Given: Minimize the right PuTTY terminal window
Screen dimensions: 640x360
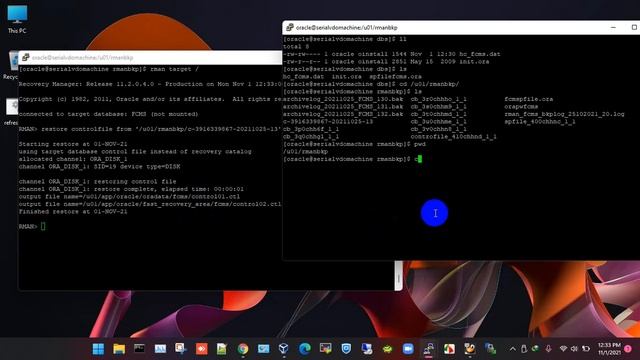Looking at the screenshot, I should coord(613,27).
